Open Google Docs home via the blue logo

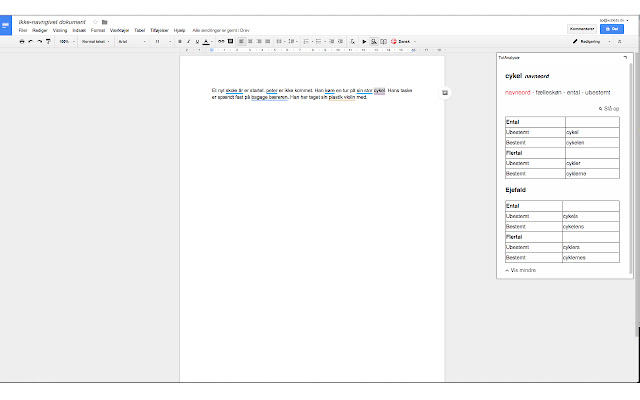click(x=8, y=26)
